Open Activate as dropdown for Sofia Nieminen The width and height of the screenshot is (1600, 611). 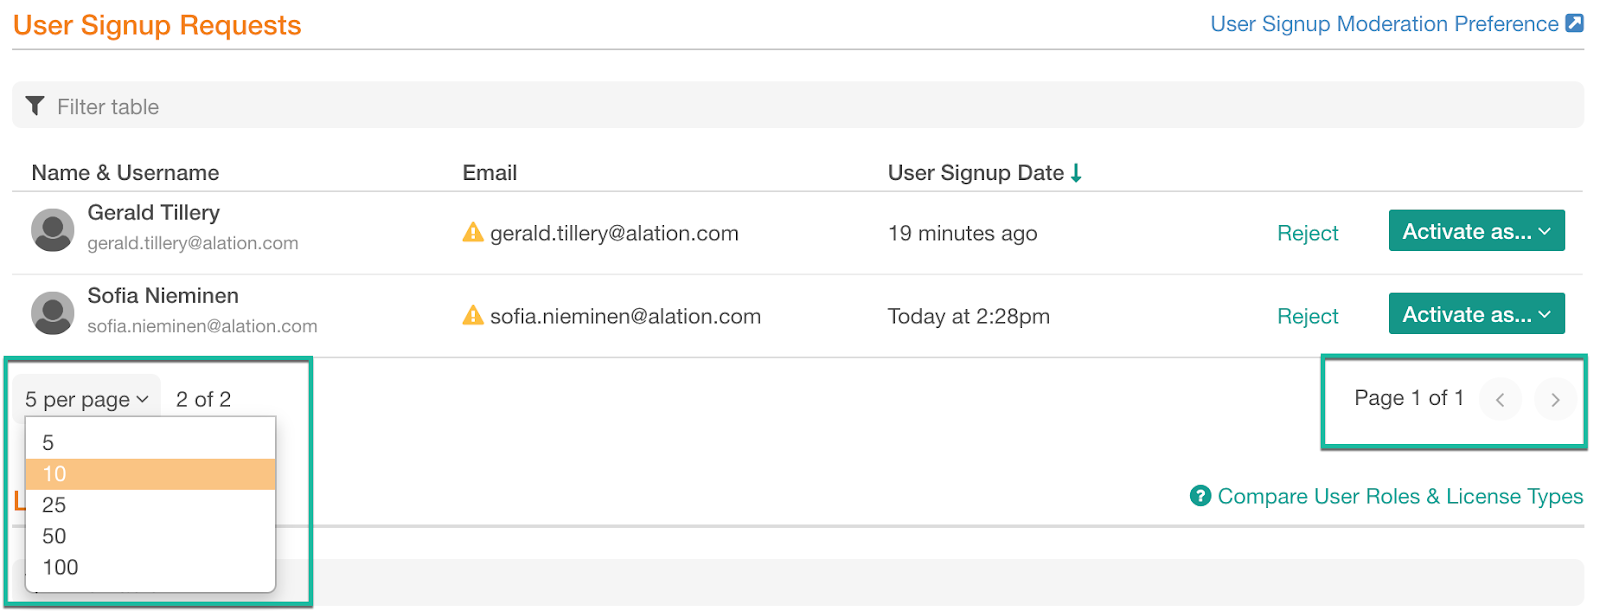click(x=1476, y=314)
